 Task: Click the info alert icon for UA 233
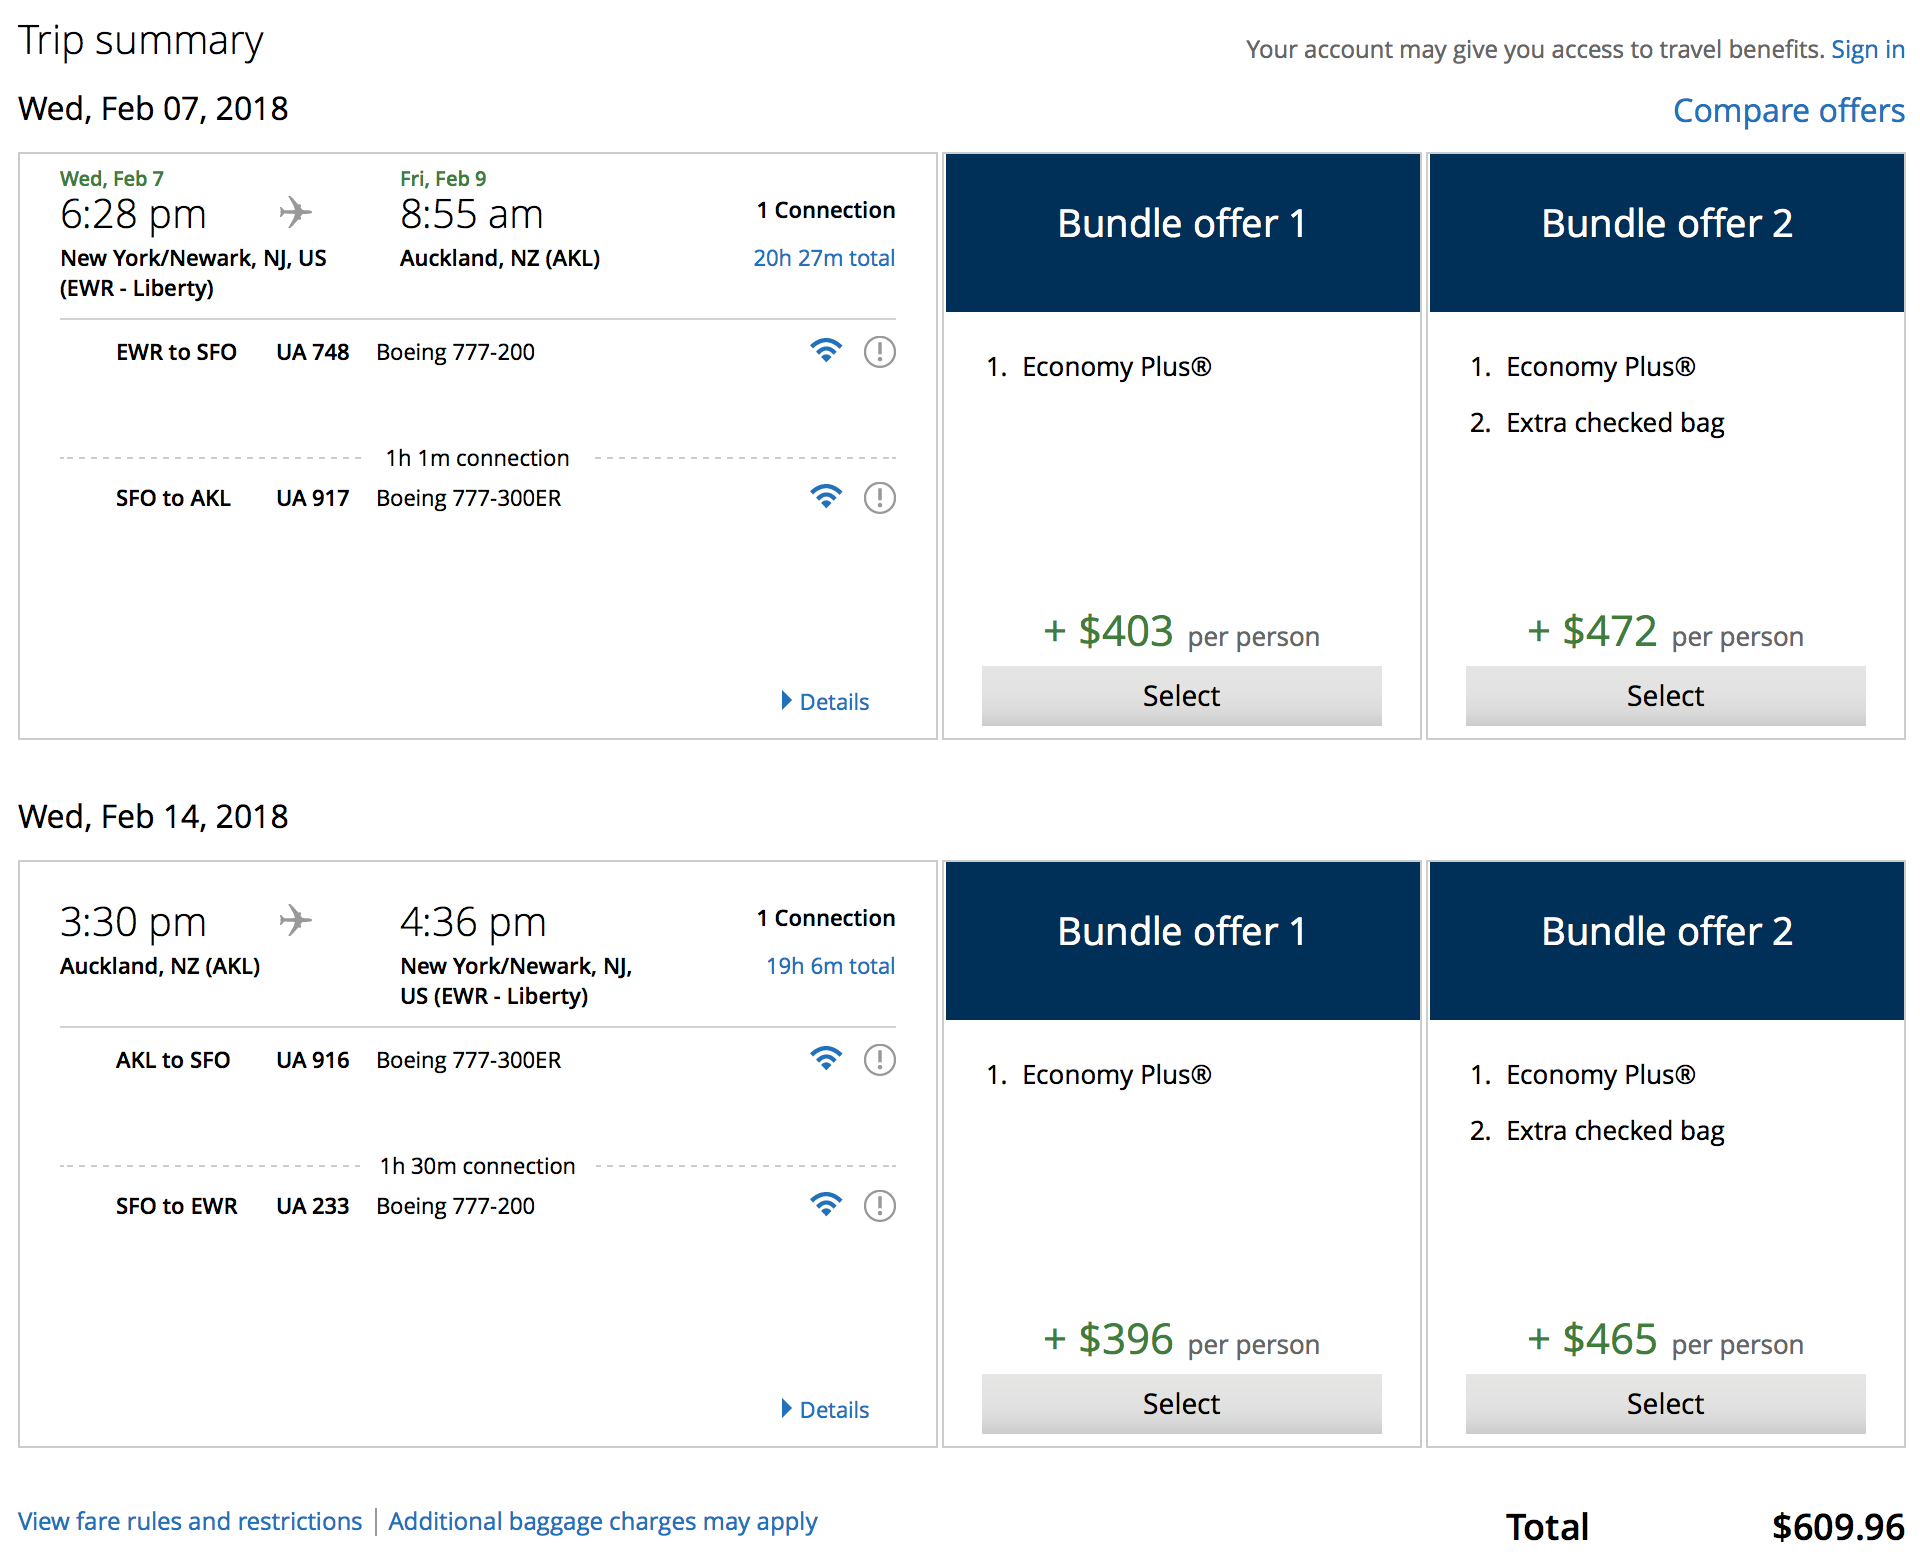click(879, 1206)
